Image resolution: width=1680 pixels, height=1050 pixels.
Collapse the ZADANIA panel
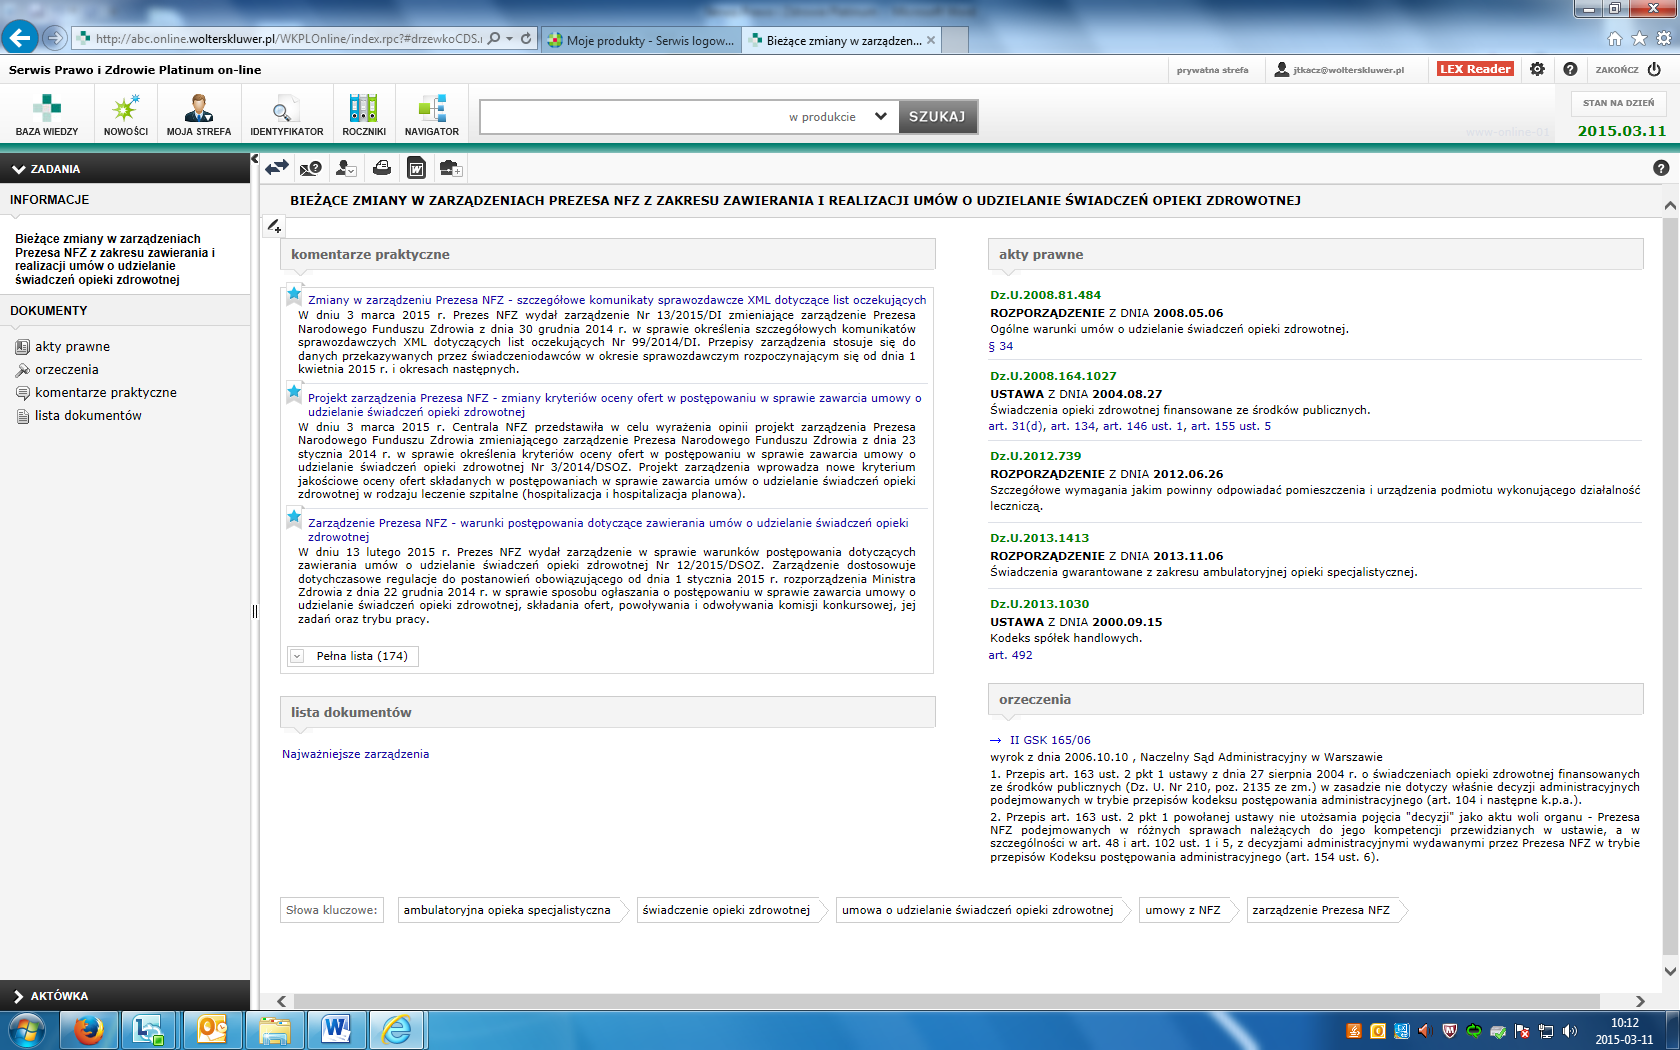pos(125,169)
